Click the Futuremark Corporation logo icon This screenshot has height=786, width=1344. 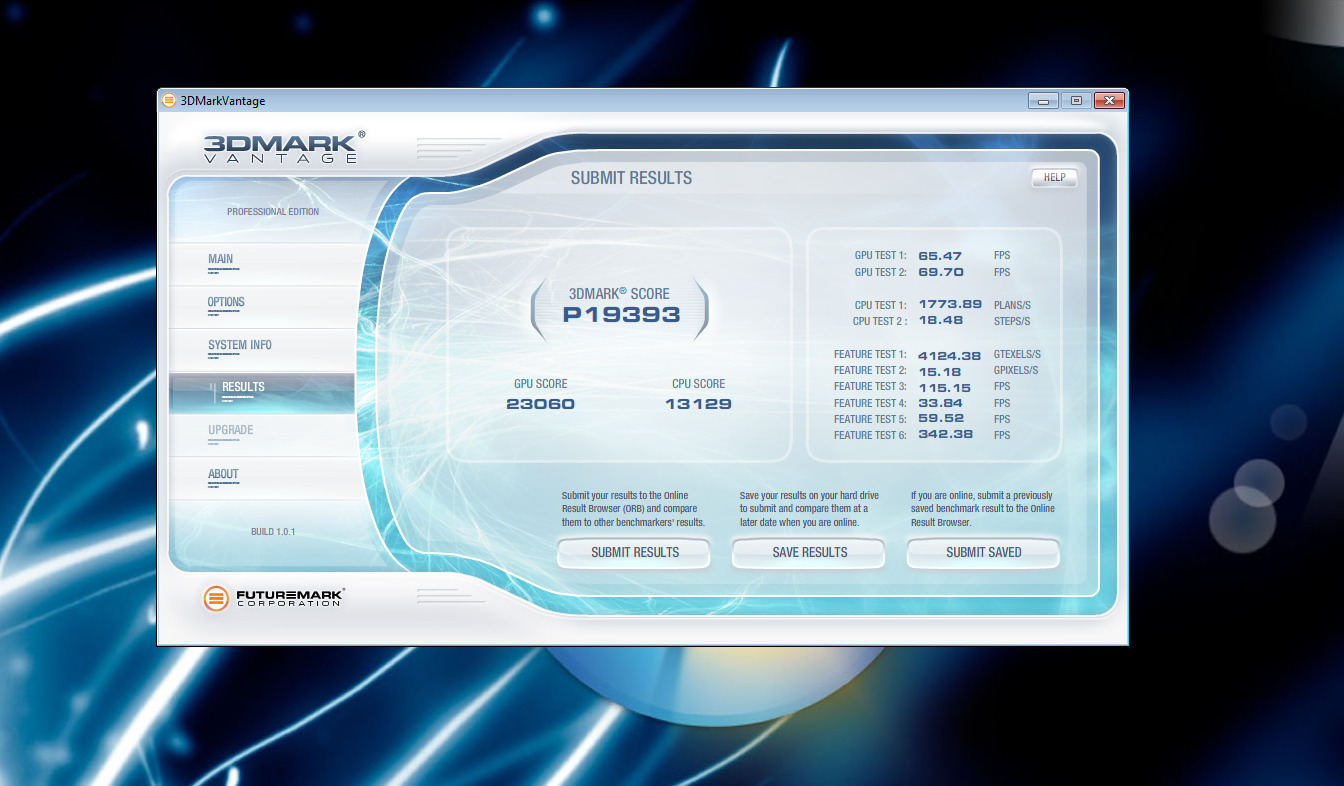[x=217, y=598]
